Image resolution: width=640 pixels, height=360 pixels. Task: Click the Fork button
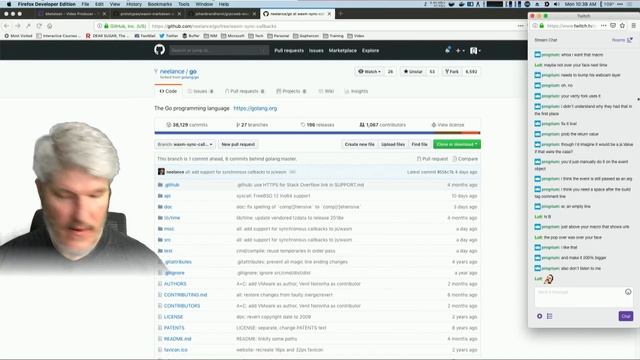pos(452,71)
